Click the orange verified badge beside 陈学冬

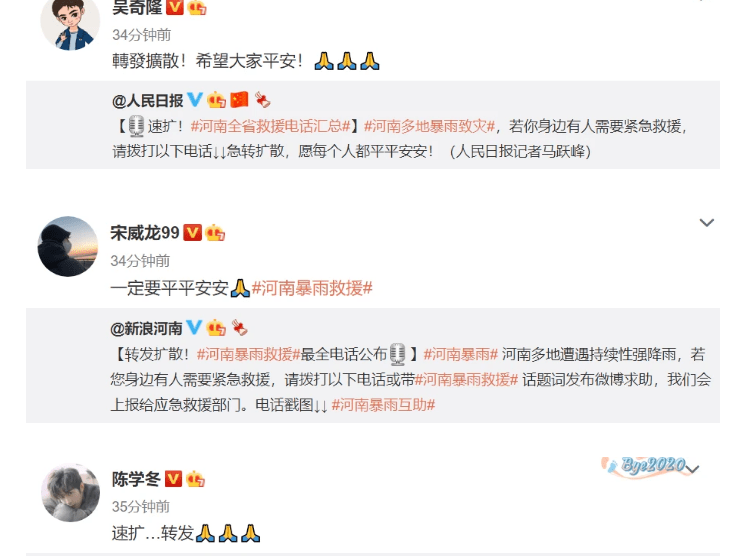(x=173, y=479)
